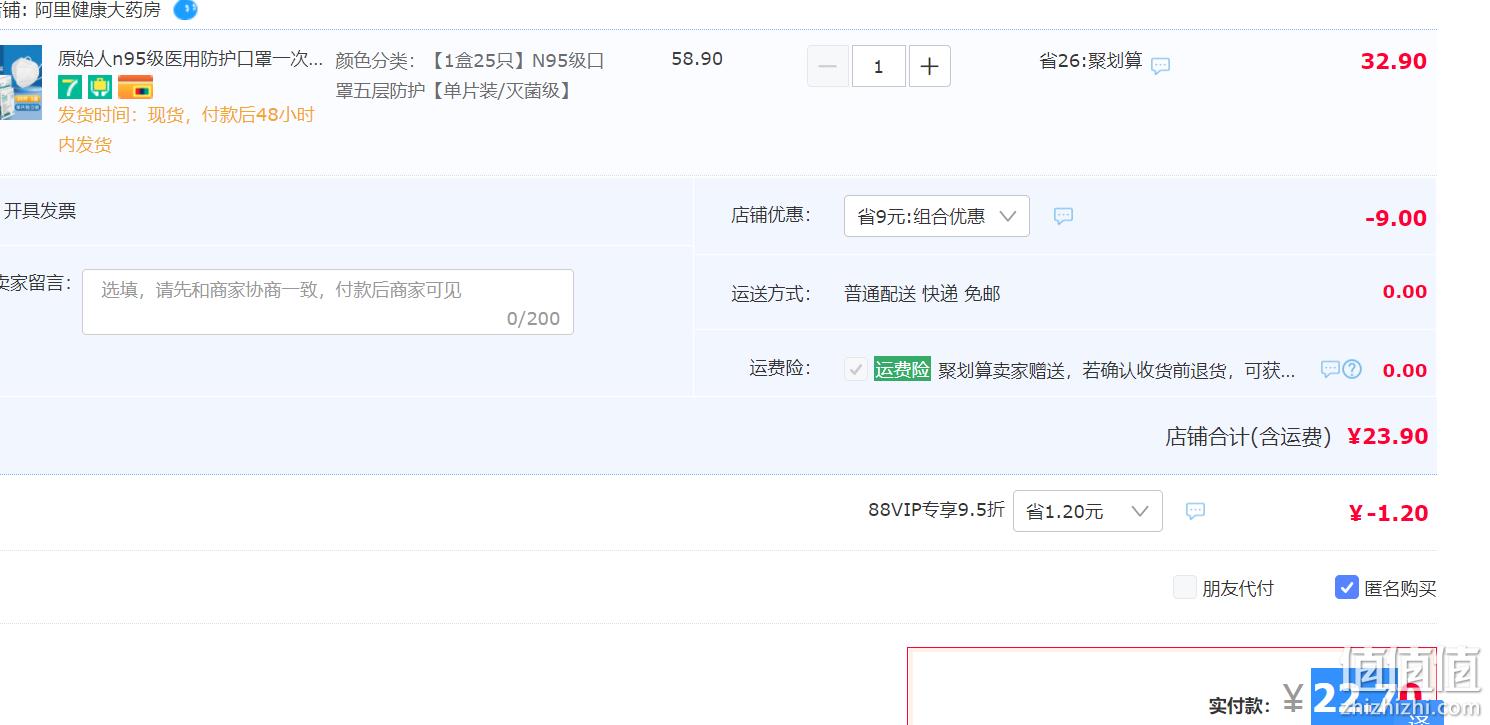Click the 普通配送 快递 免邮 shipping method text

click(x=922, y=294)
